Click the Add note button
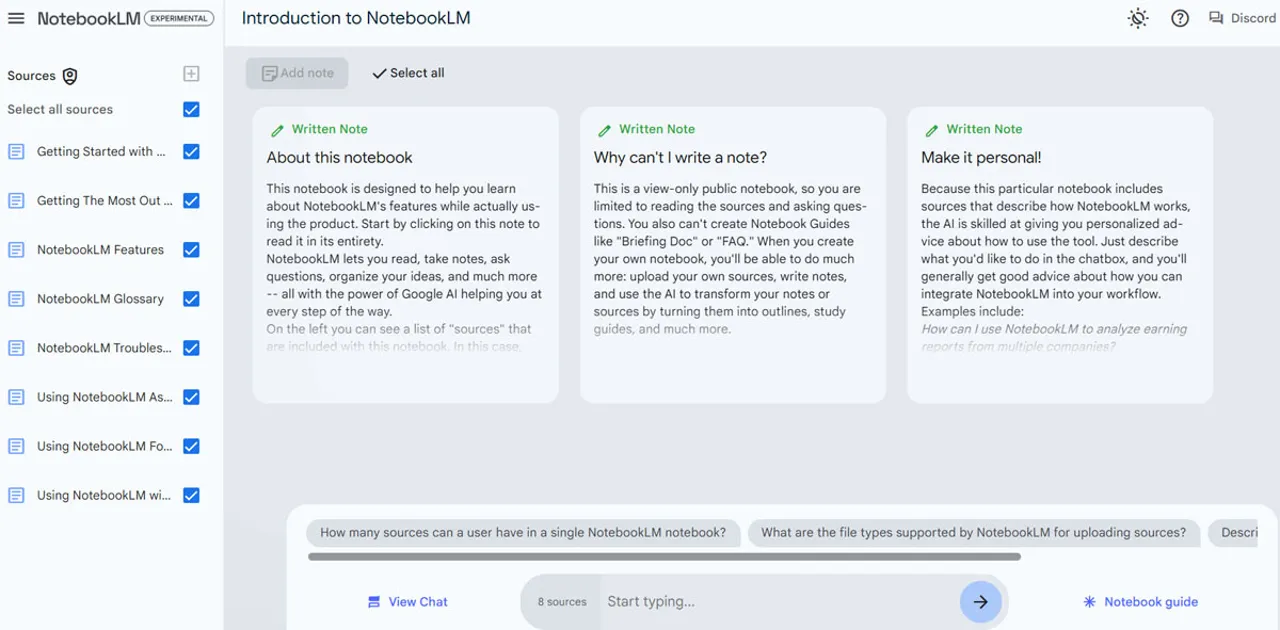Screen dimensions: 1280x630 tap(297, 73)
